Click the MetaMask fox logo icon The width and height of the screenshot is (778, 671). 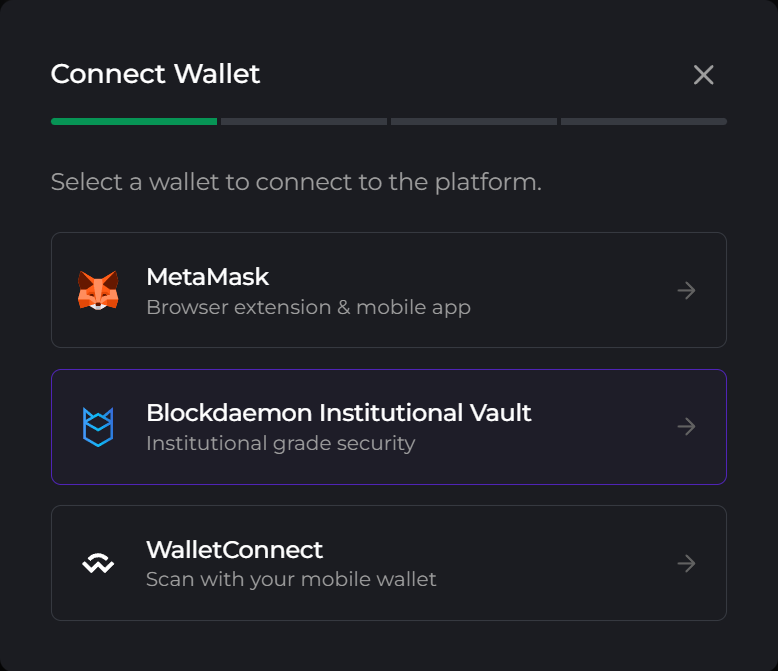click(x=98, y=290)
